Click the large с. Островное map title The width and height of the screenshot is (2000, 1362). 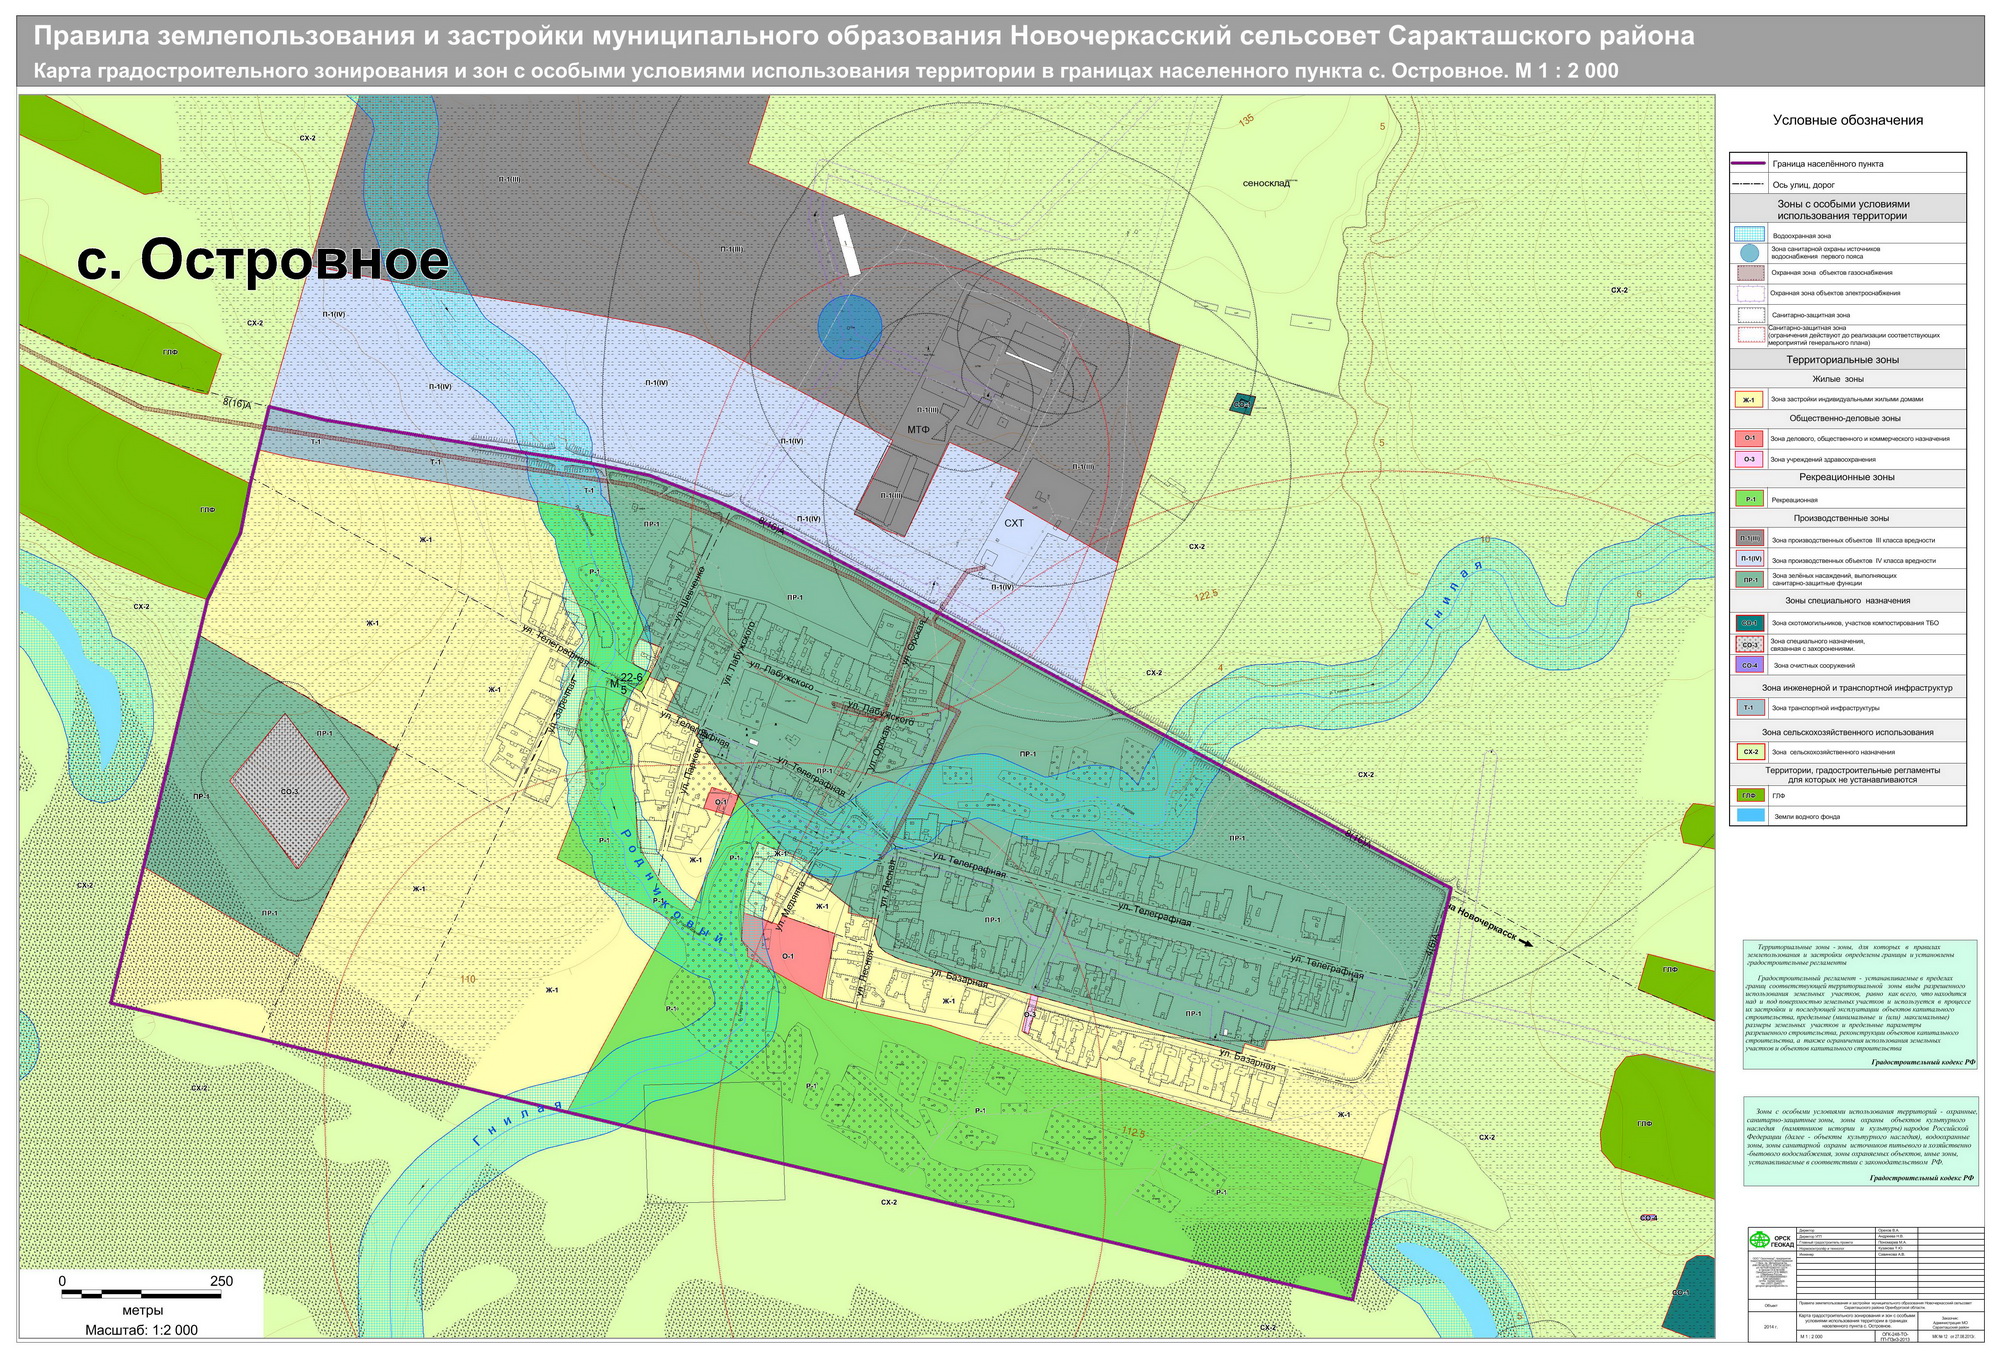(263, 259)
